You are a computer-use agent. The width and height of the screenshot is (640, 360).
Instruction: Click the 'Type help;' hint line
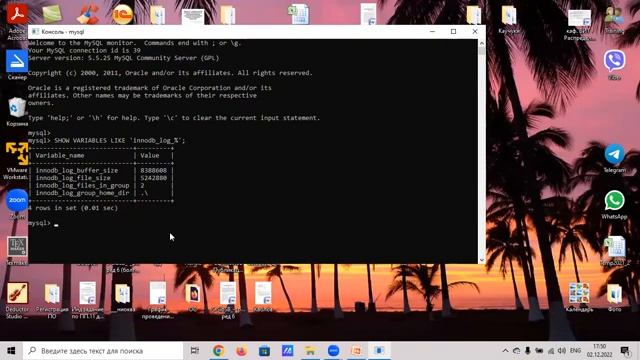[174, 118]
